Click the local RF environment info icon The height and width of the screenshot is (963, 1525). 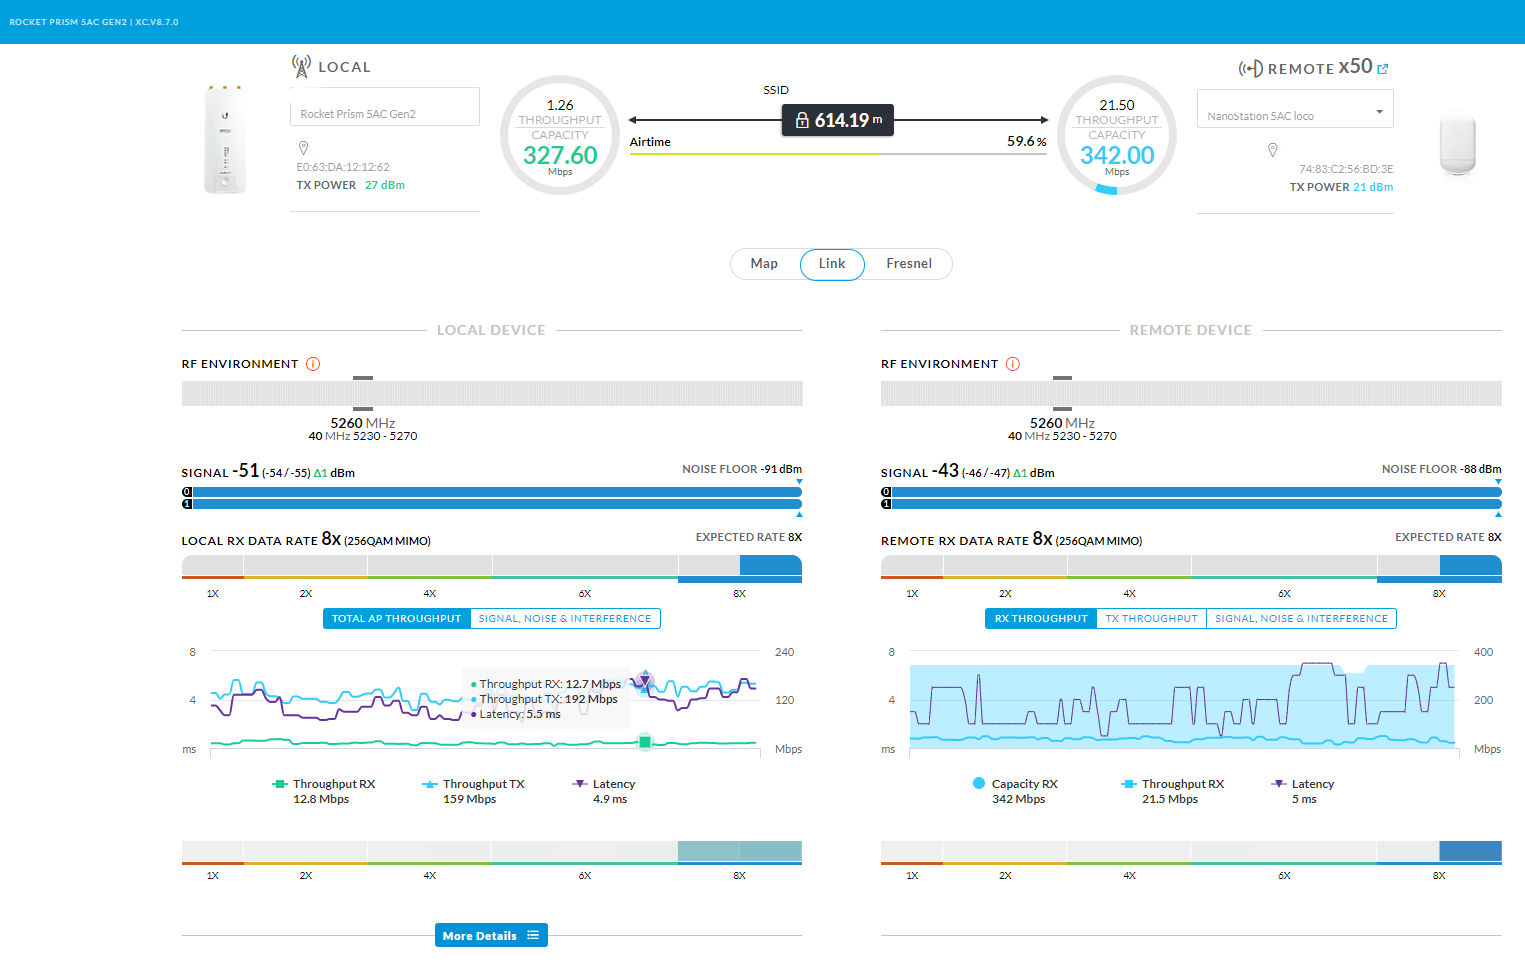pos(313,364)
